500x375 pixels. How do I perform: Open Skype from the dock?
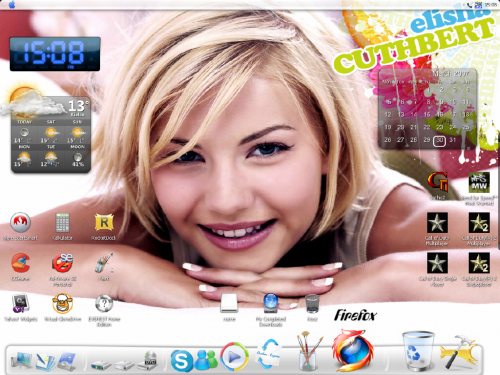[181, 361]
